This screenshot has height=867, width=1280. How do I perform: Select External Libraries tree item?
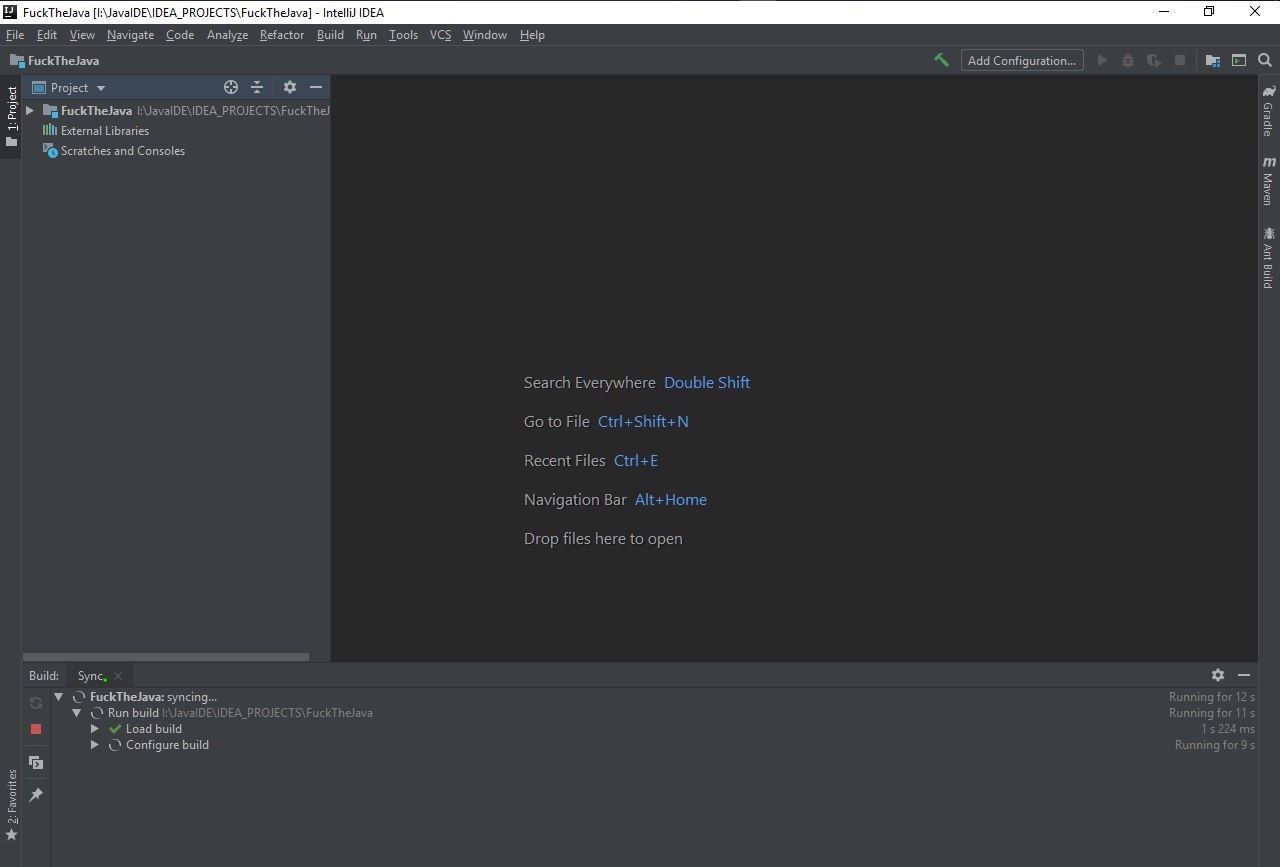tap(96, 131)
